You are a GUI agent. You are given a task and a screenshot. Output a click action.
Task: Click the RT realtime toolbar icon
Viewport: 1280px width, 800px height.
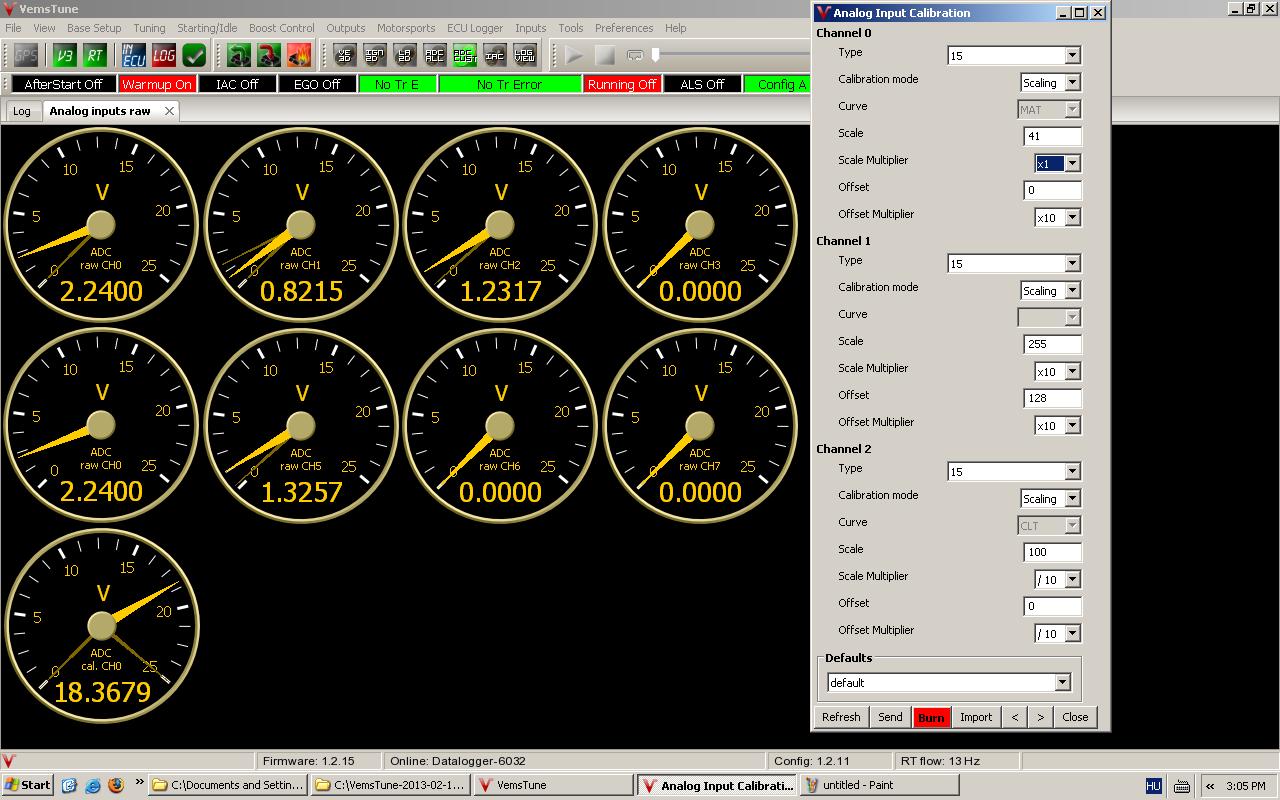tap(95, 55)
